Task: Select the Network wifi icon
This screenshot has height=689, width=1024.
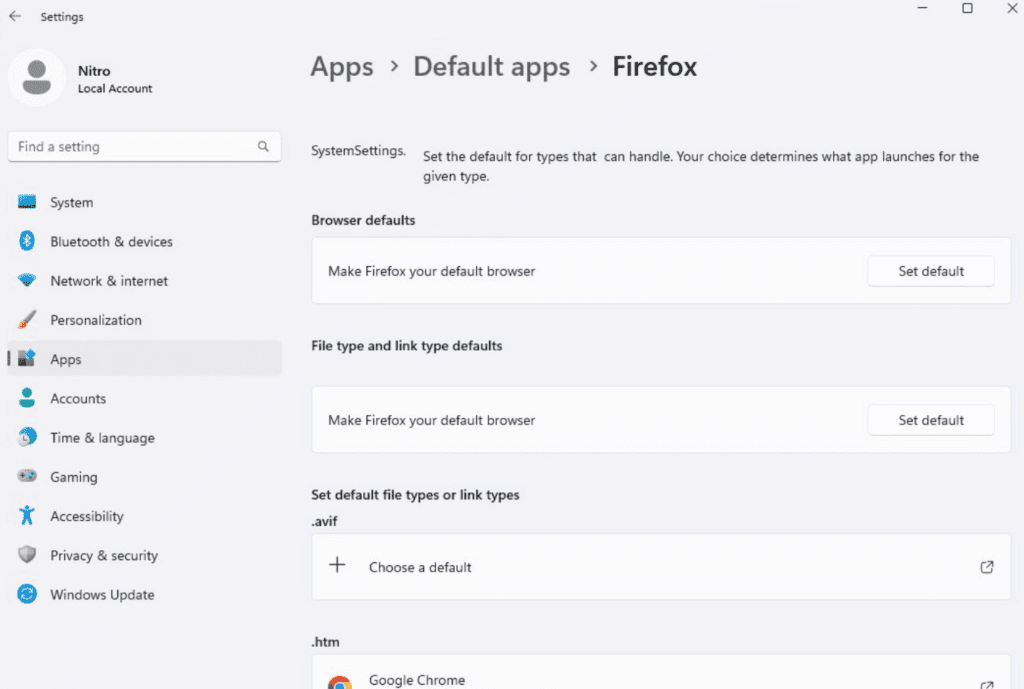Action: (27, 280)
